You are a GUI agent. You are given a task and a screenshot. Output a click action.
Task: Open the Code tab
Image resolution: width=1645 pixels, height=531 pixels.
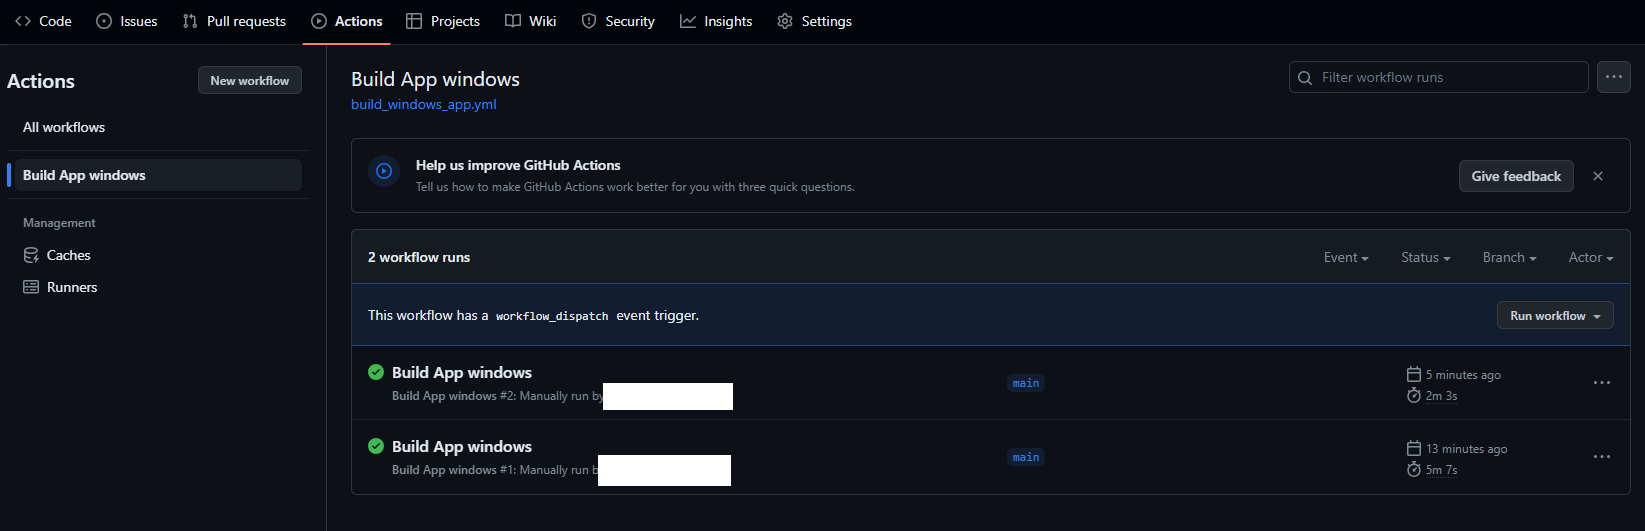(43, 21)
